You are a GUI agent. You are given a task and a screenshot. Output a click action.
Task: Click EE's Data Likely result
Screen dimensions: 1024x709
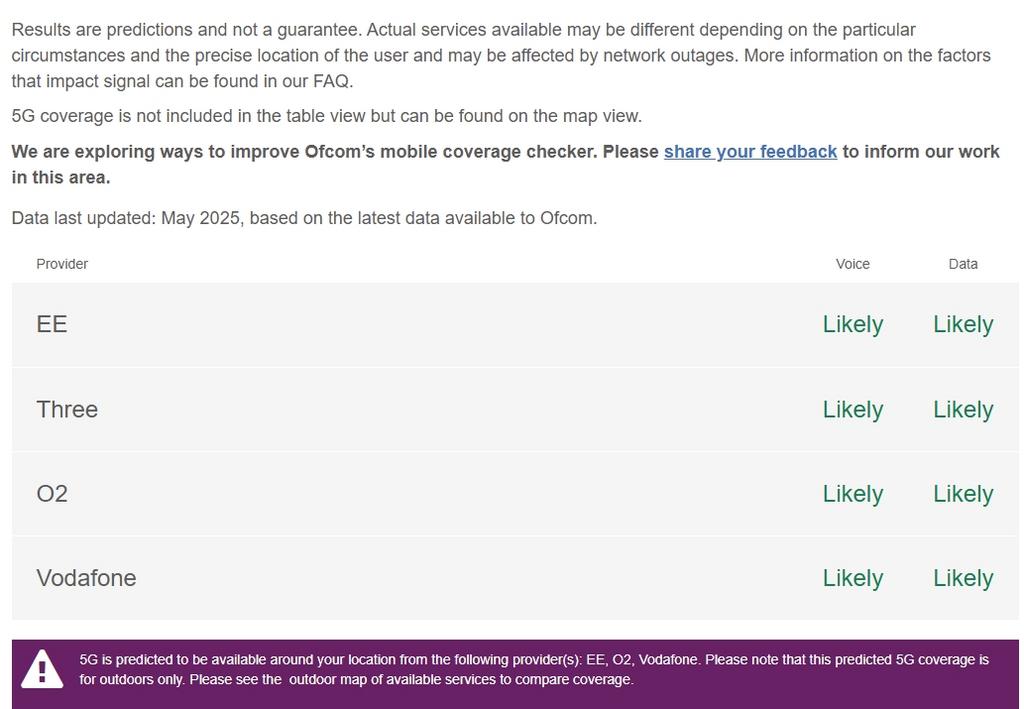pos(963,324)
